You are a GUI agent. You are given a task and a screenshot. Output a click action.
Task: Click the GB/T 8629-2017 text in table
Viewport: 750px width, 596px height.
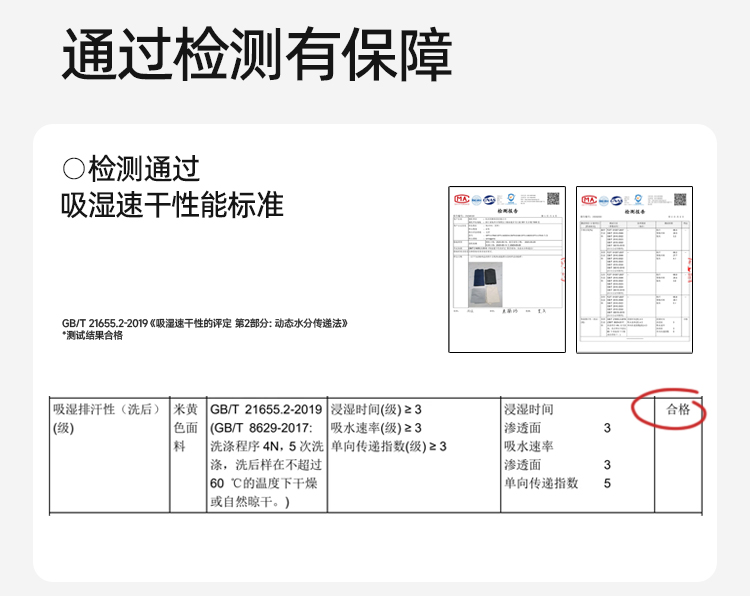pos(261,428)
